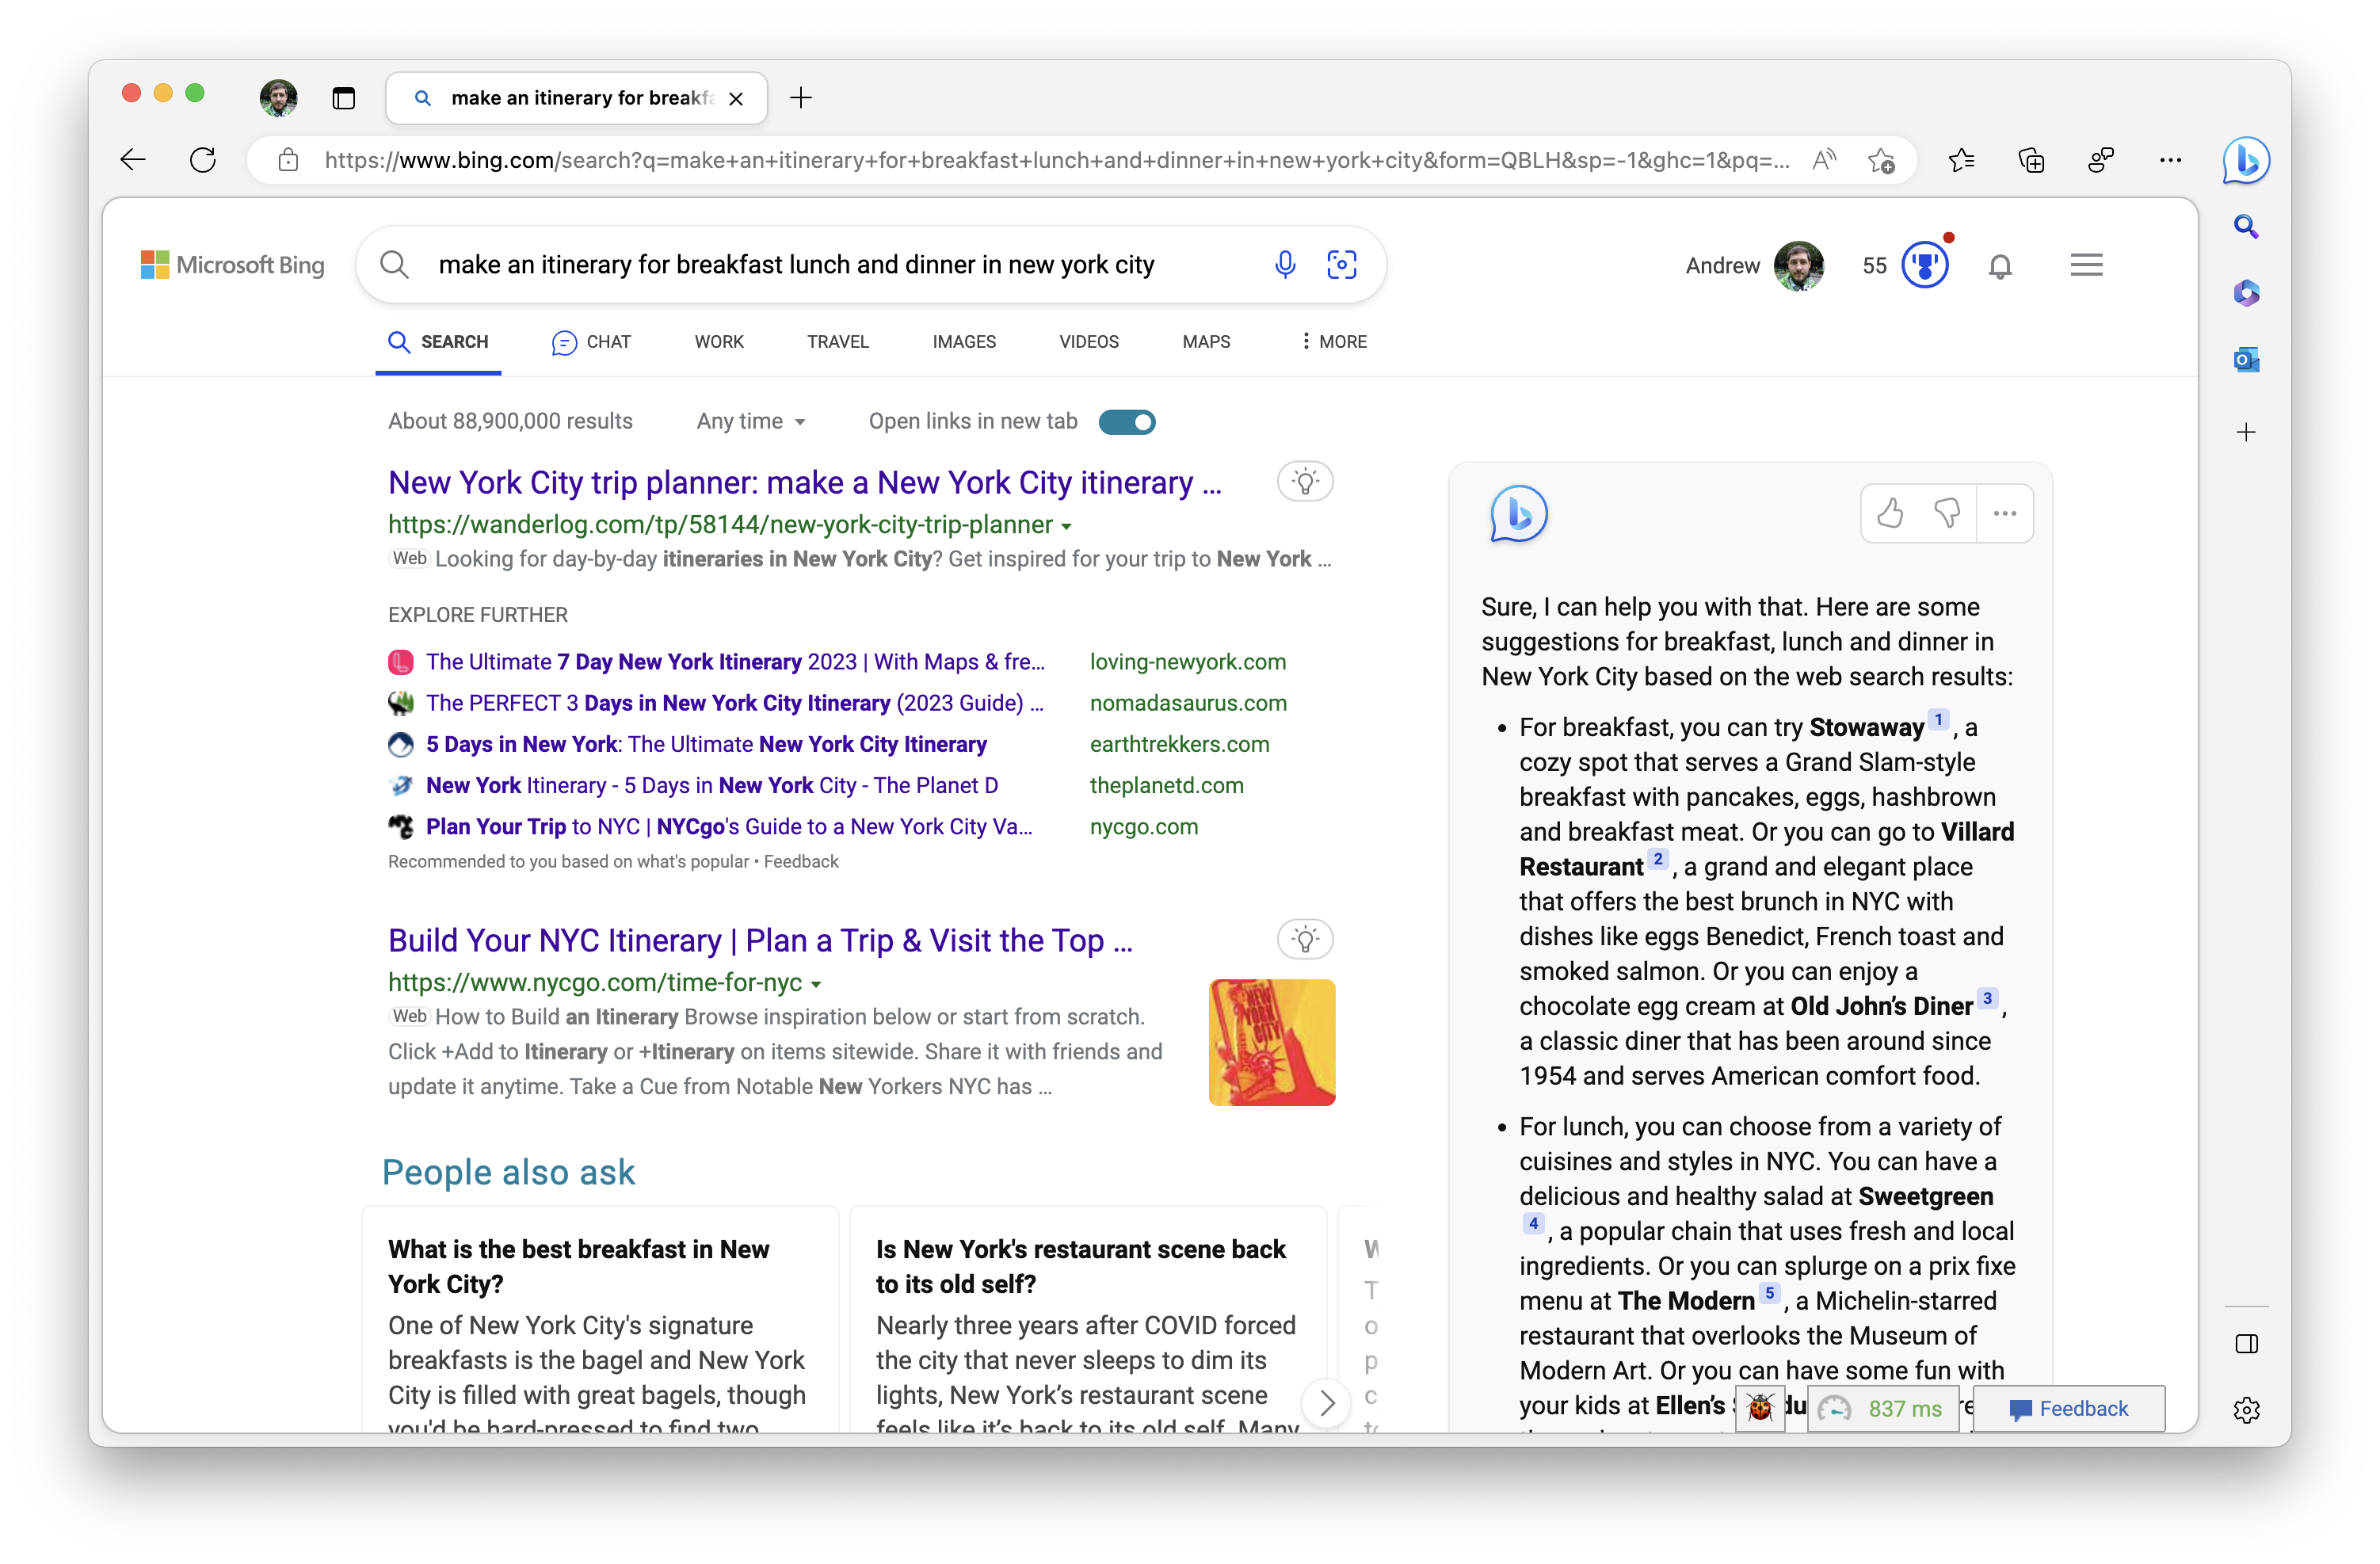Click the favorites star icon in address bar
Image resolution: width=2380 pixels, height=1564 pixels.
tap(1881, 158)
